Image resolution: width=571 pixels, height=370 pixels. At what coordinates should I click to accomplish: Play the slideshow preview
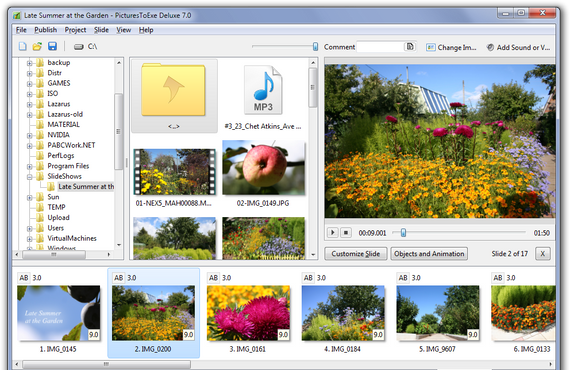tap(332, 232)
